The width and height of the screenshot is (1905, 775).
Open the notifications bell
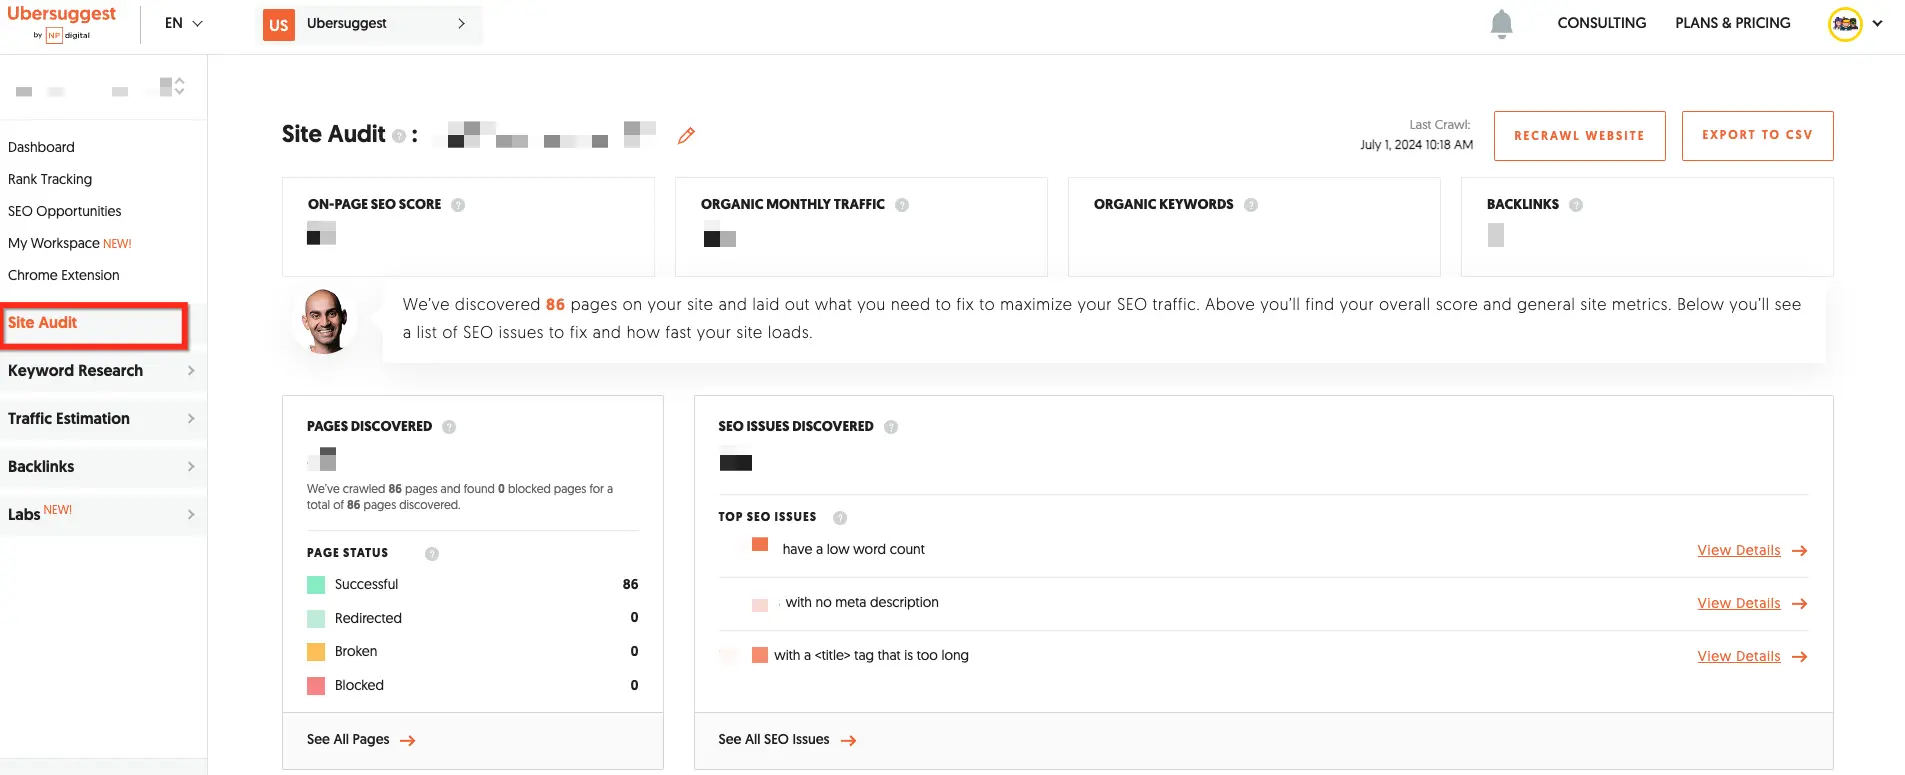point(1501,23)
